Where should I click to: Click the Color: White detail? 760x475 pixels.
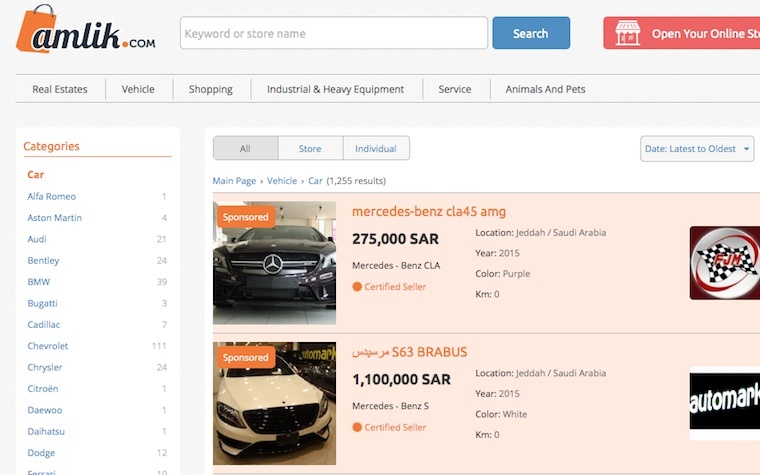click(501, 414)
